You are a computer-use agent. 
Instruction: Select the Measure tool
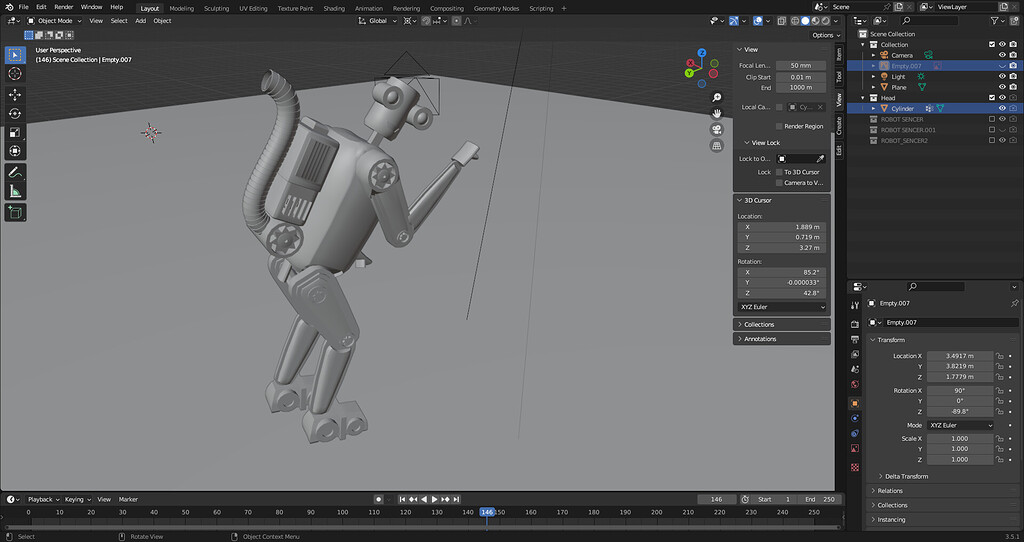[15, 191]
